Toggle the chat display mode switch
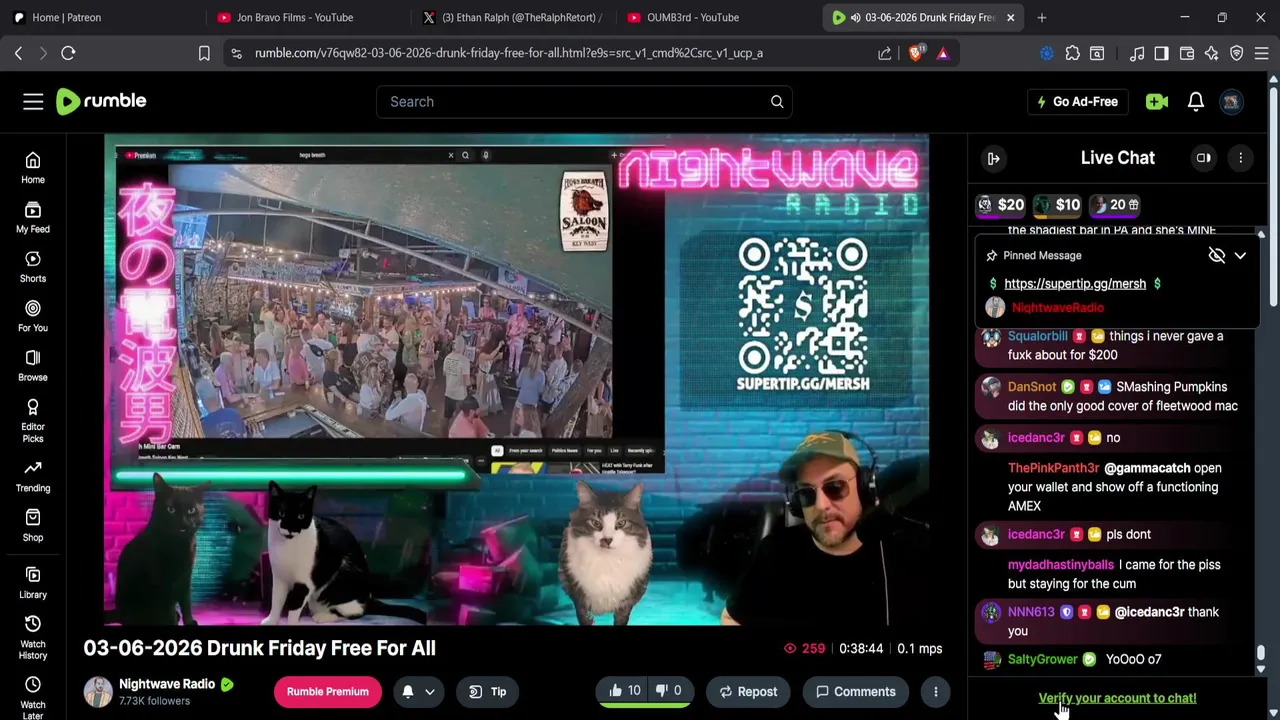The image size is (1280, 720). pyautogui.click(x=1204, y=158)
